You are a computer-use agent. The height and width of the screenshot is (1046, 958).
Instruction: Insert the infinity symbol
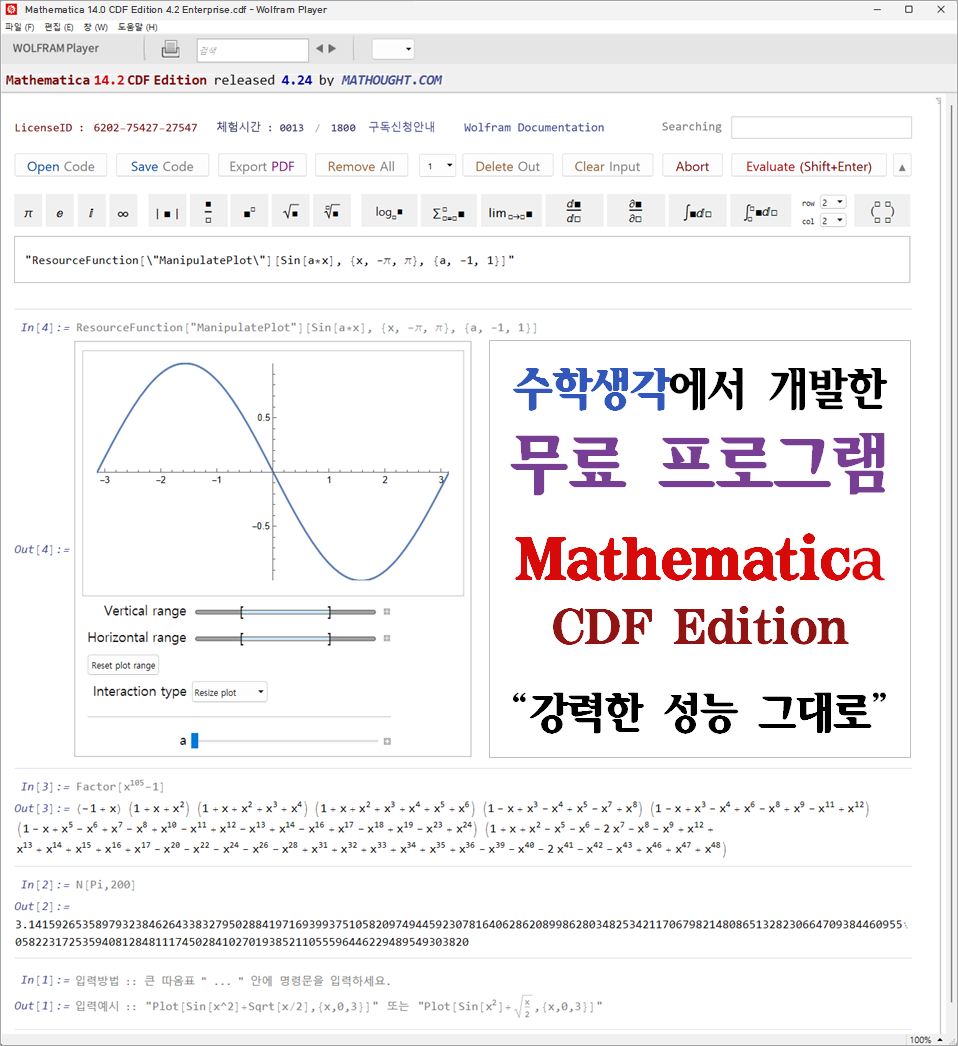[123, 212]
